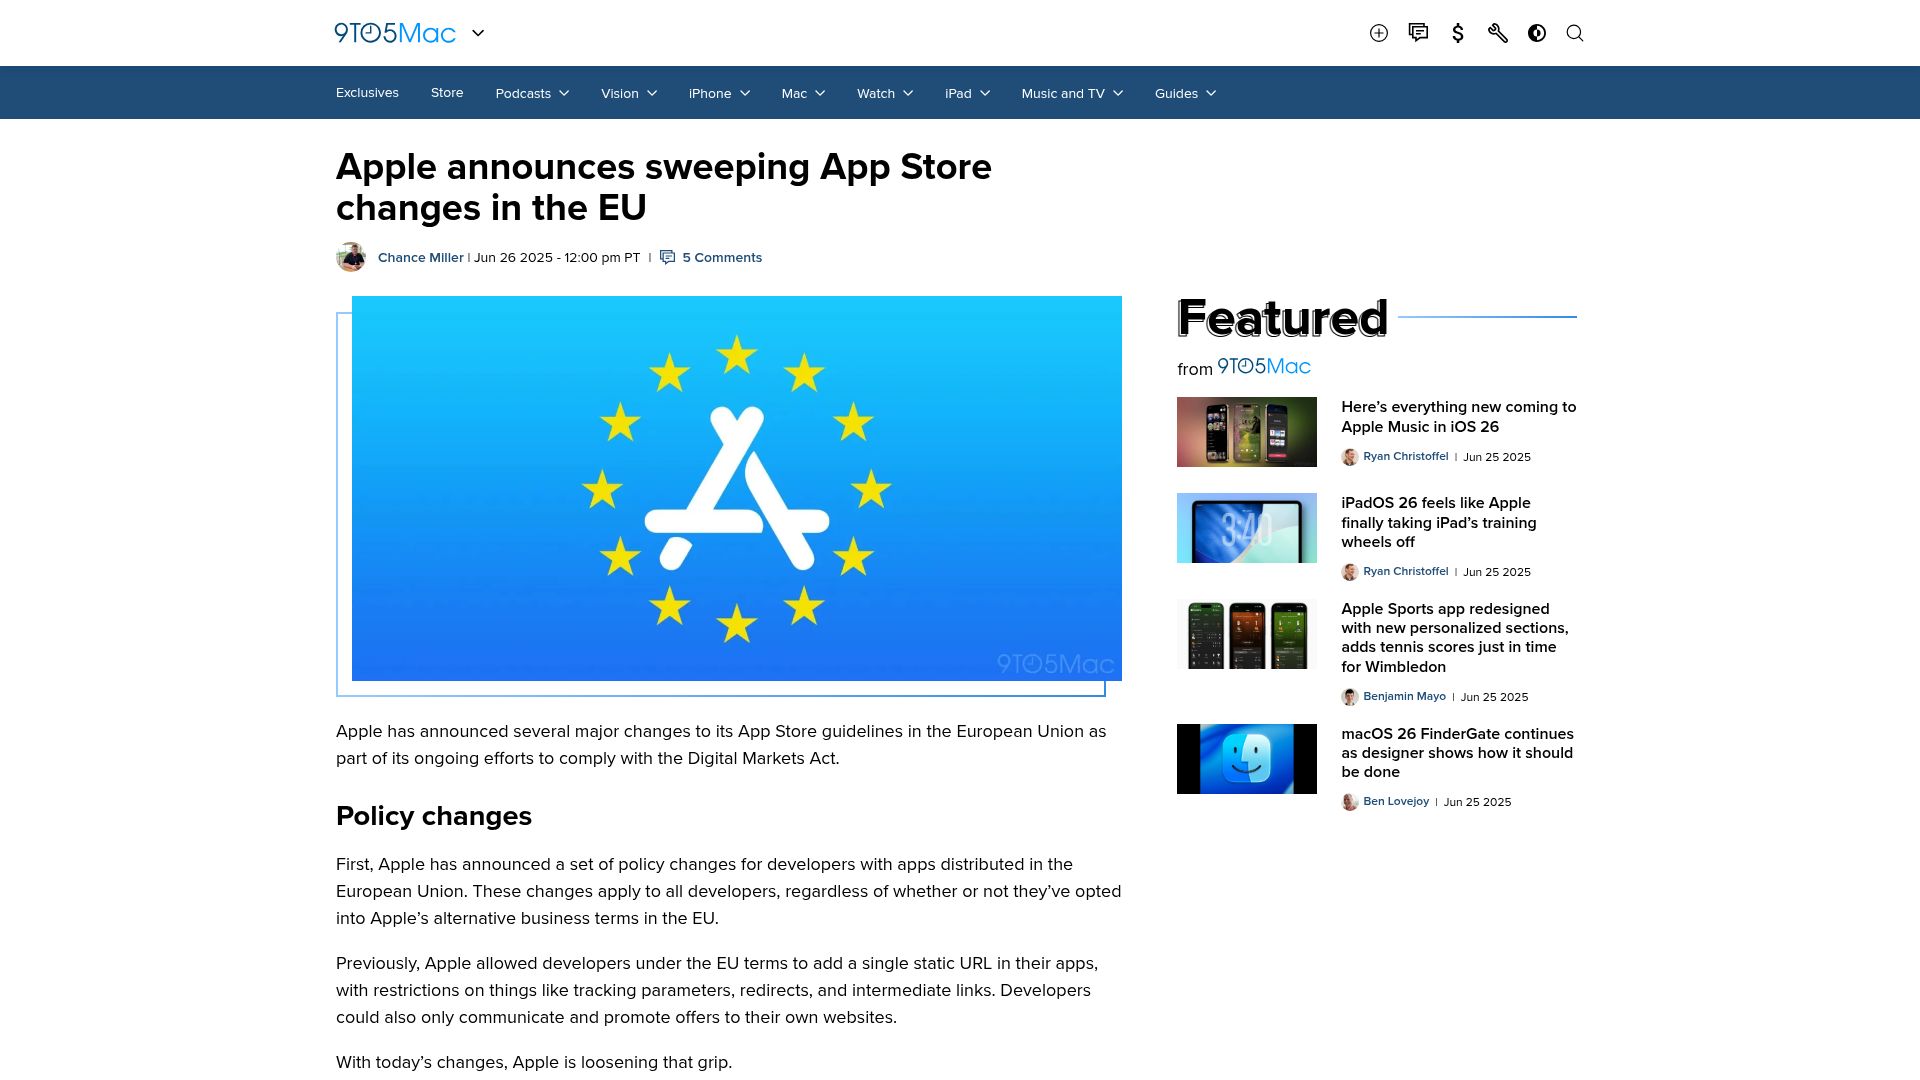Open the Apple Music iOS 26 article thumbnail
The width and height of the screenshot is (1920, 1080).
point(1247,432)
